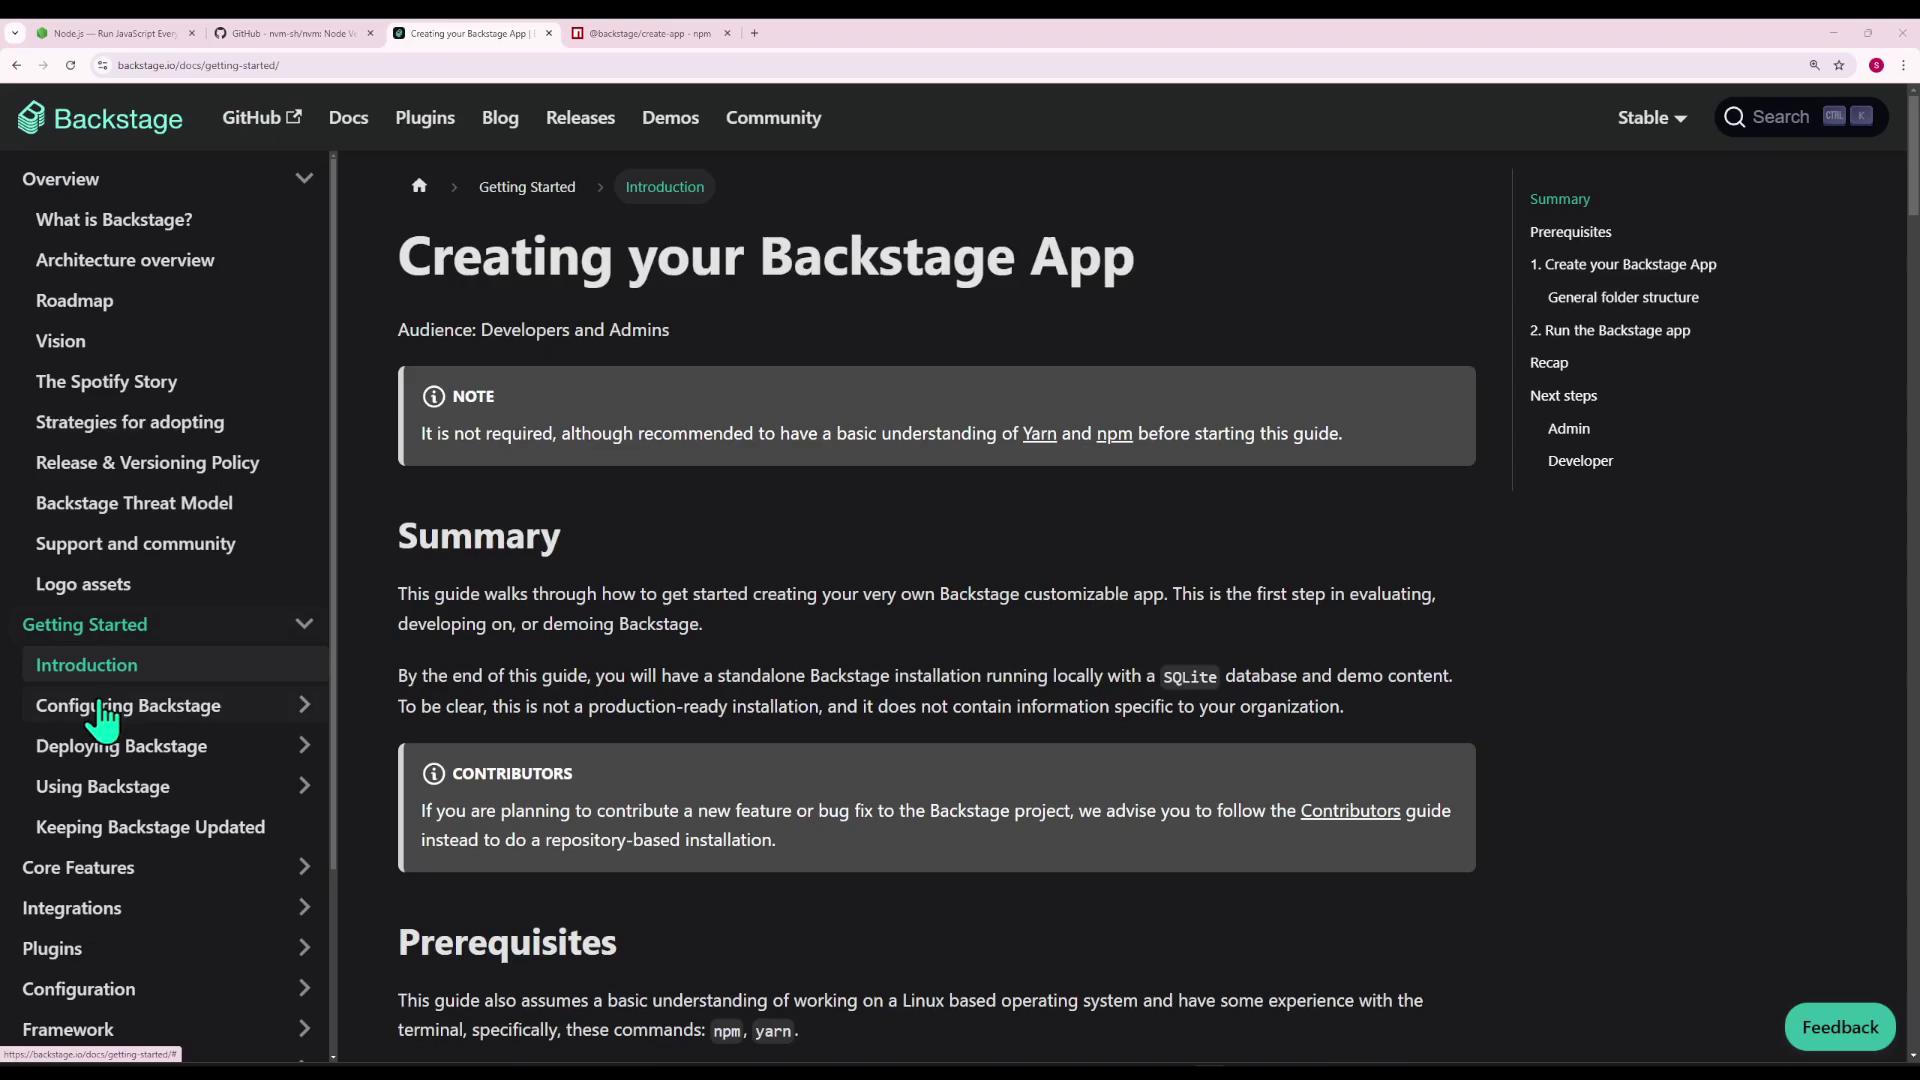This screenshot has width=1920, height=1080.
Task: Bookmark page with star icon
Action: [1838, 65]
